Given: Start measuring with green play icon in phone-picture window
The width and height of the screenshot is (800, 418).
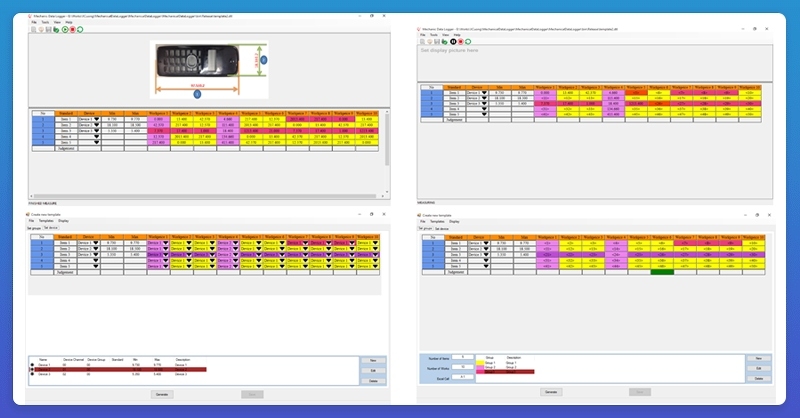Looking at the screenshot, I should [65, 30].
